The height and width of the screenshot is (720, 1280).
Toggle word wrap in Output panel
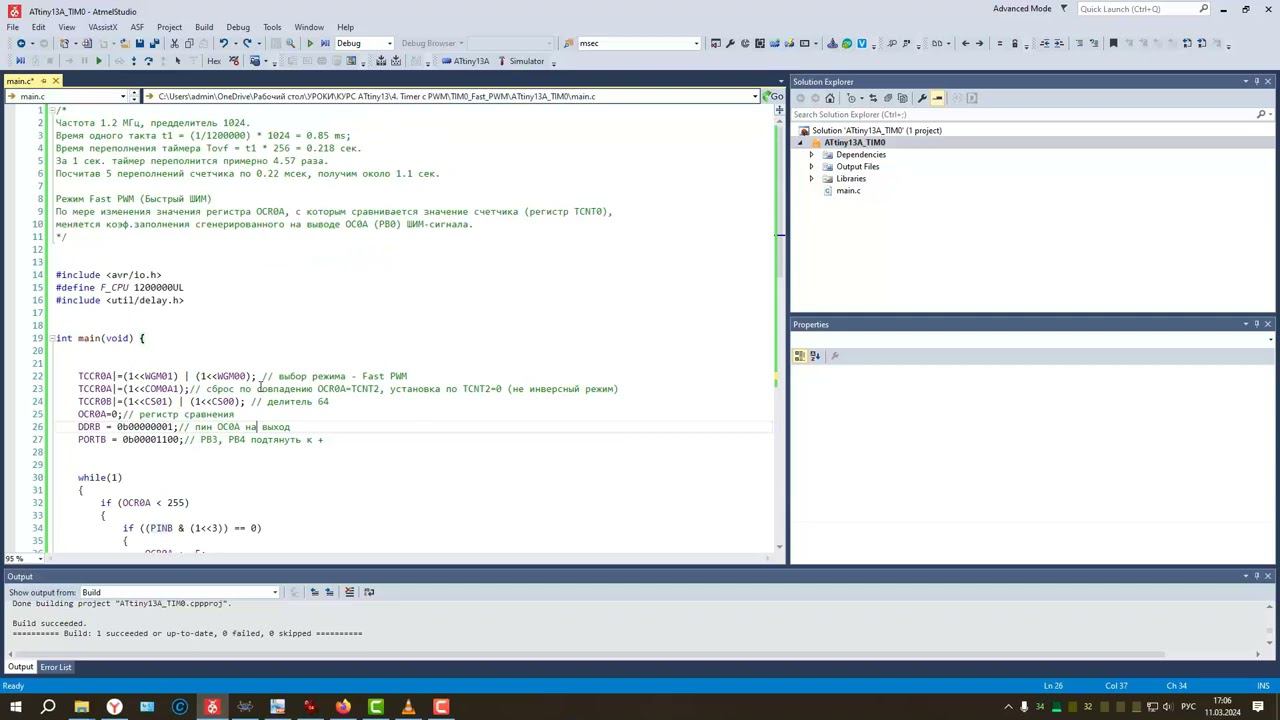(x=369, y=592)
